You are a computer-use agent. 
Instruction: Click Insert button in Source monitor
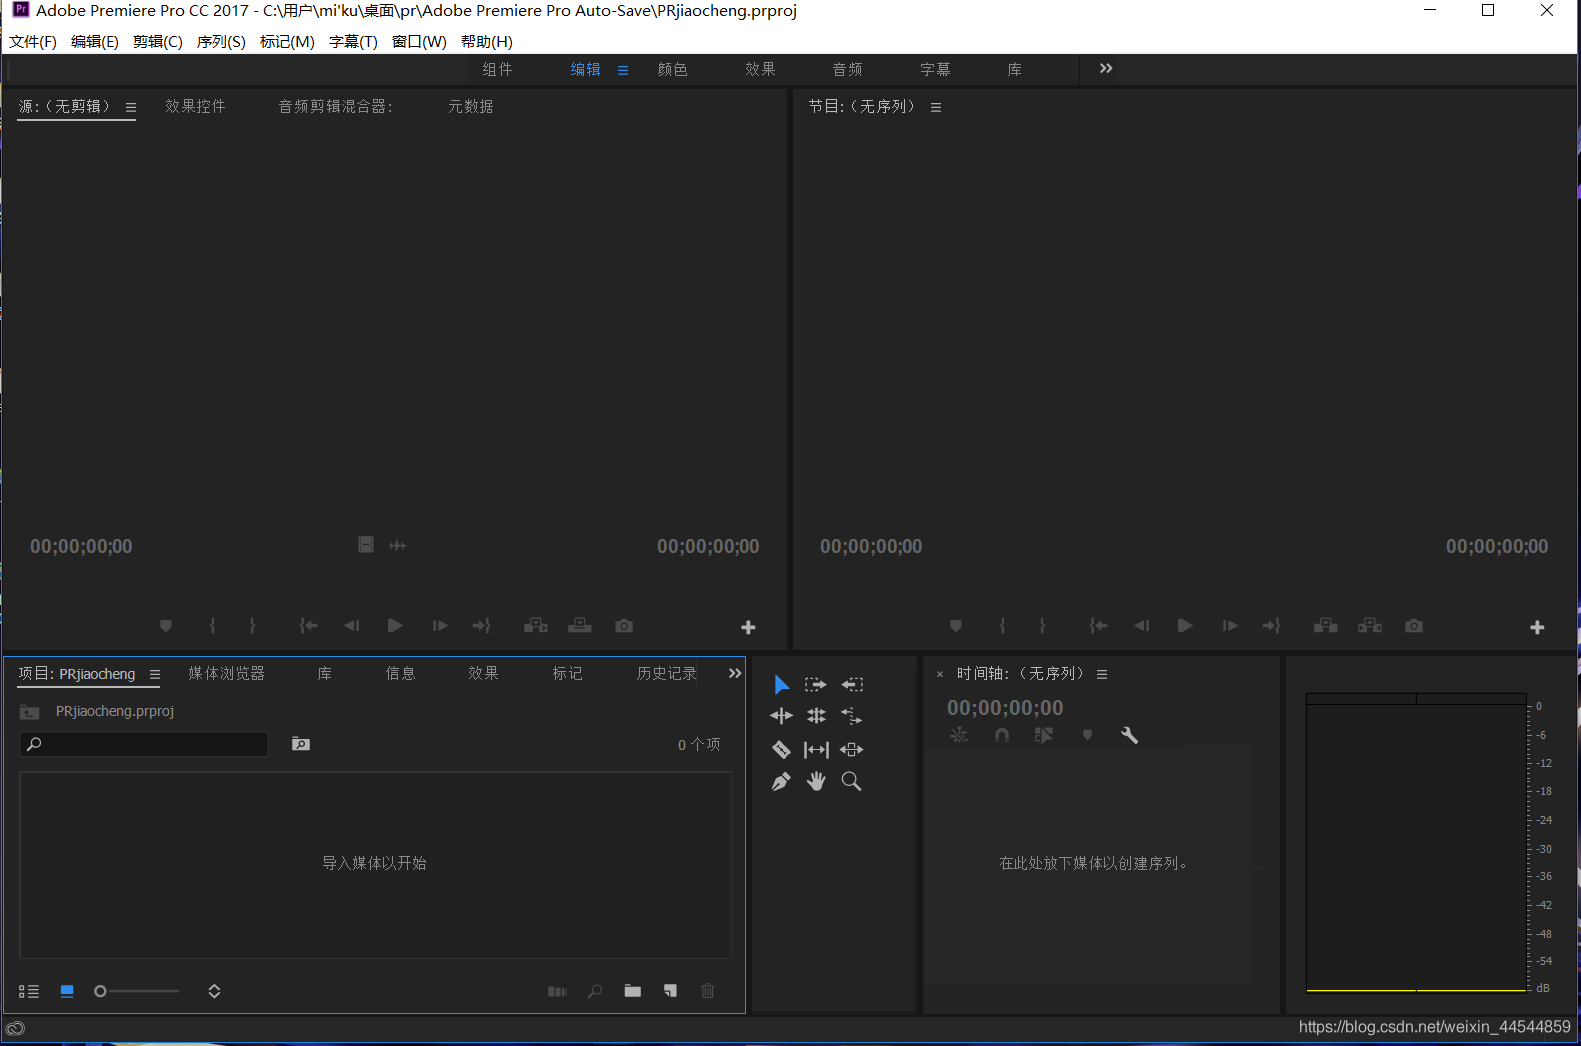[x=536, y=626]
